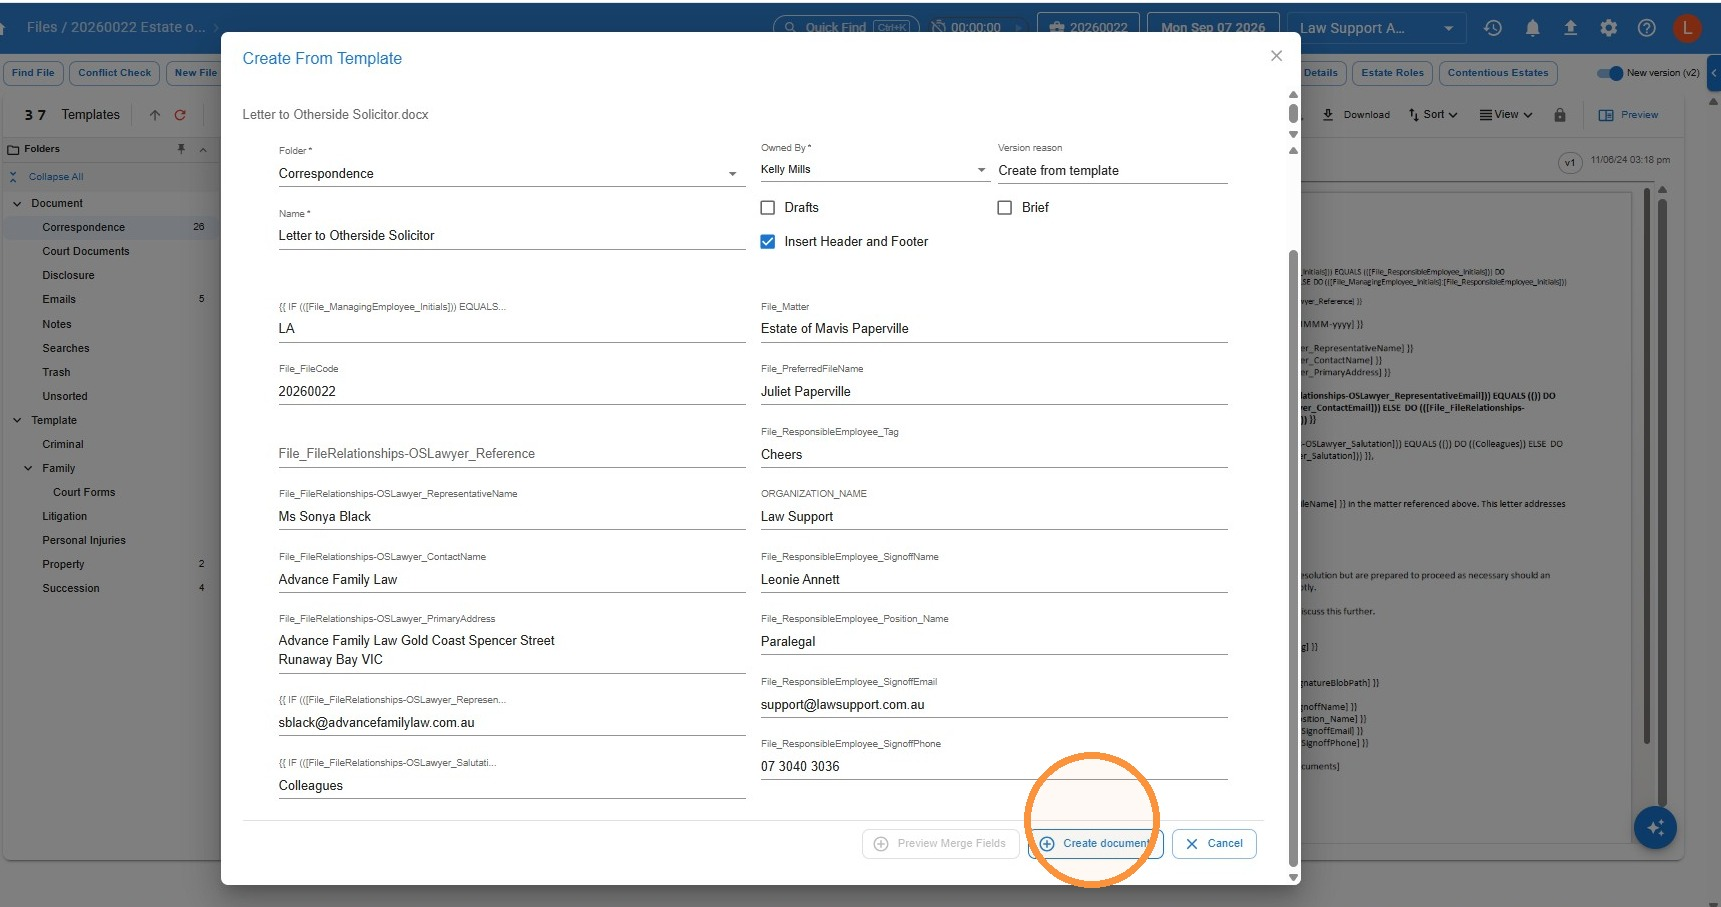Click the SignoffPhone field 07 3040 3036
Screen dimensions: 1721x907
coord(994,767)
